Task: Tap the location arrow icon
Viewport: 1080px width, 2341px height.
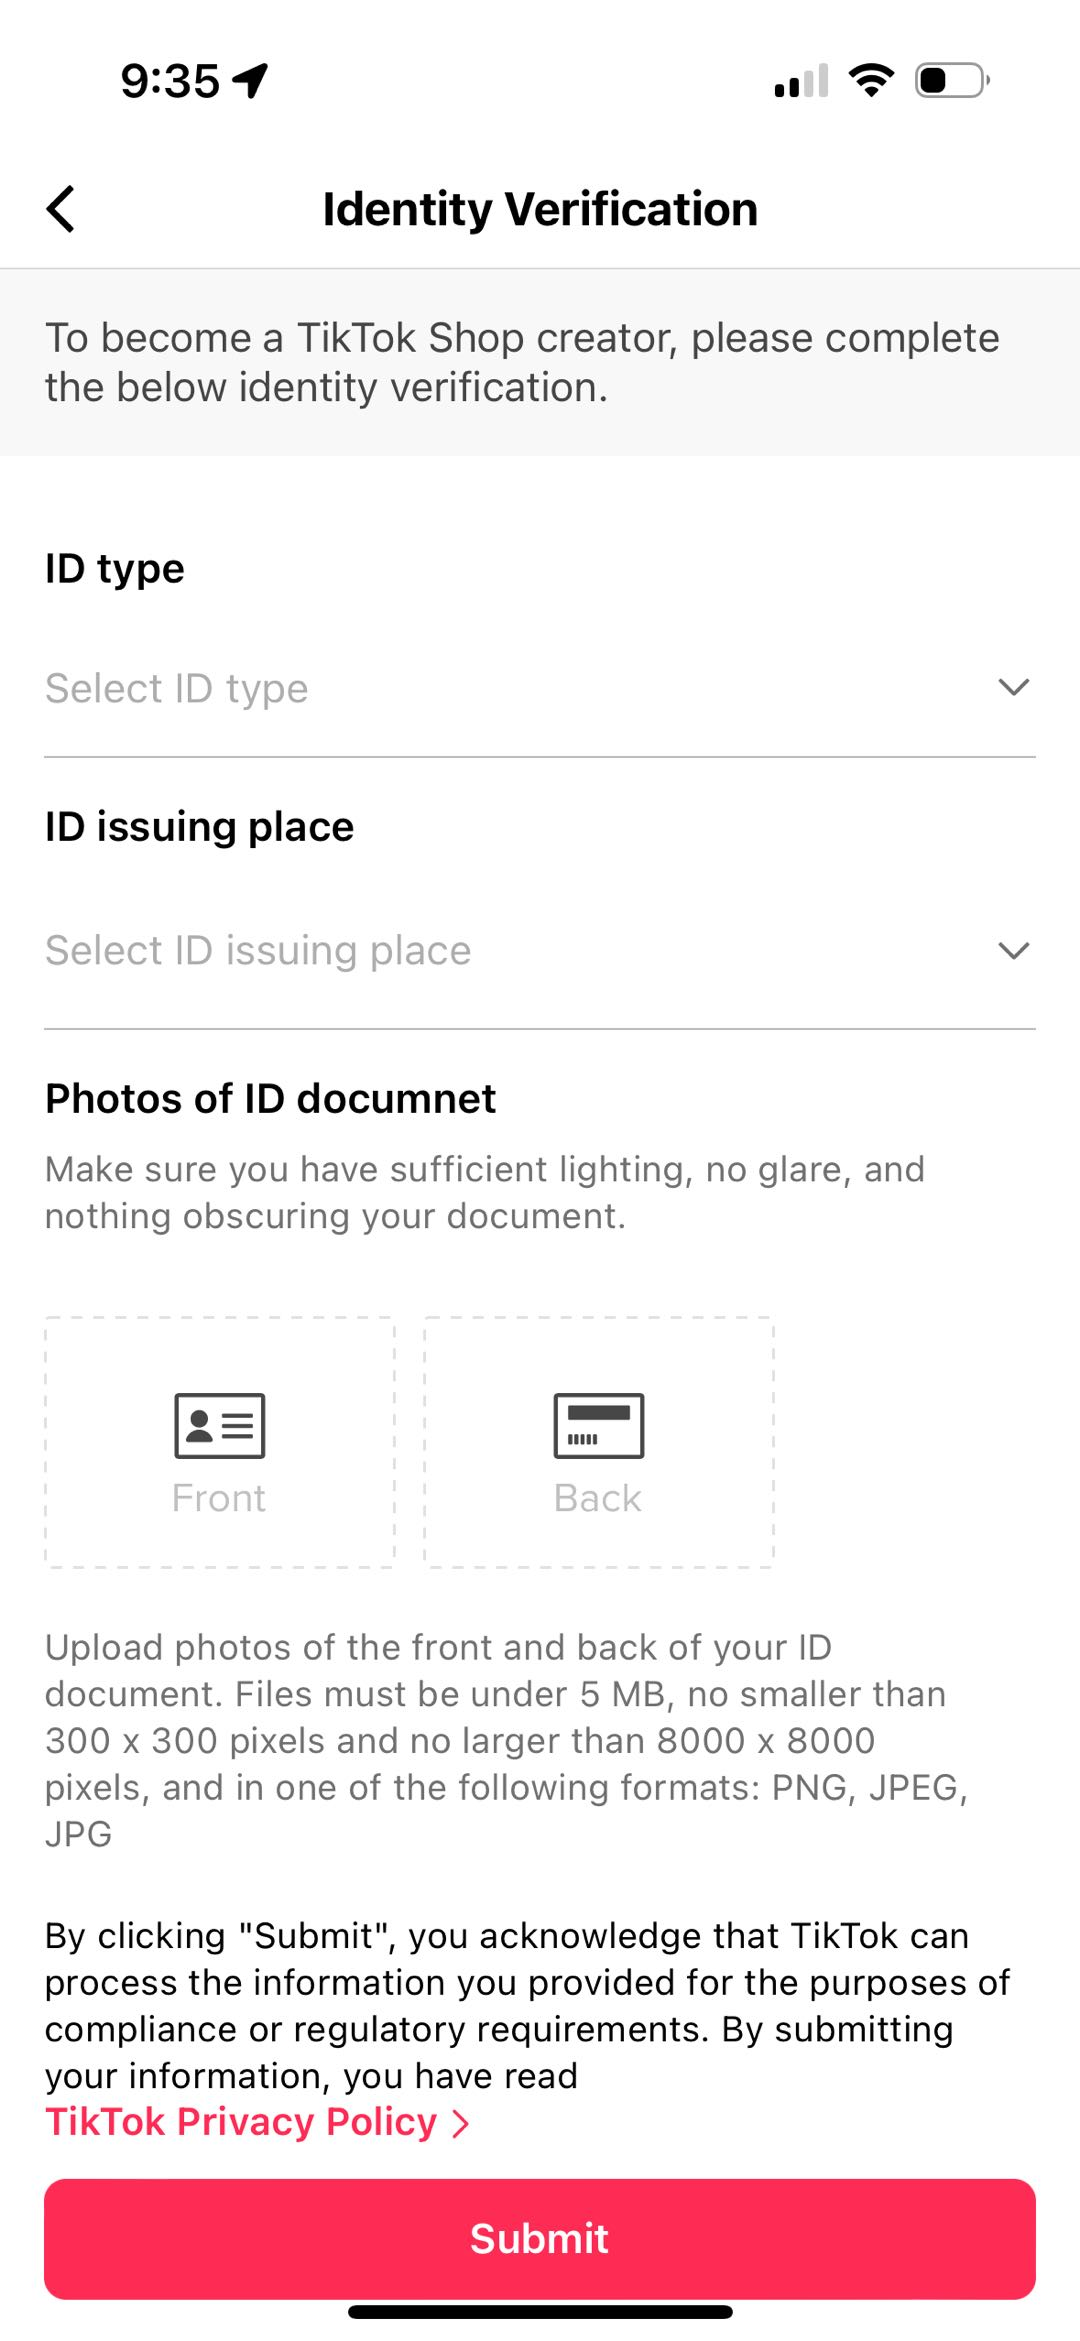Action: [x=251, y=80]
